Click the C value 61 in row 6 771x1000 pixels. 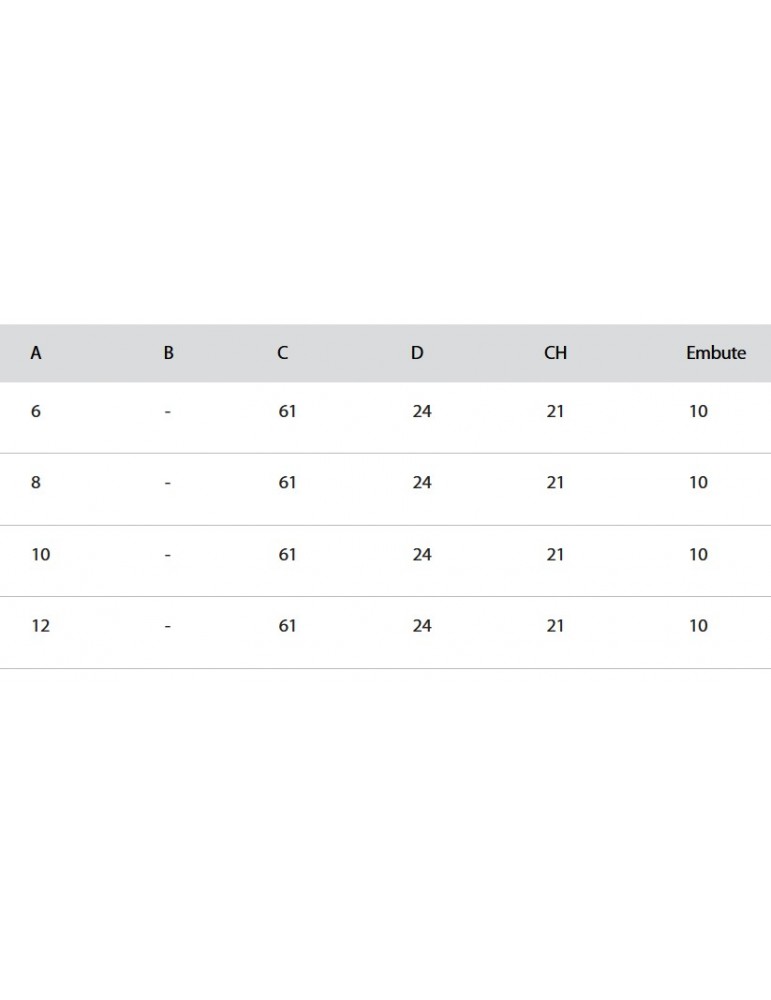[x=287, y=411]
